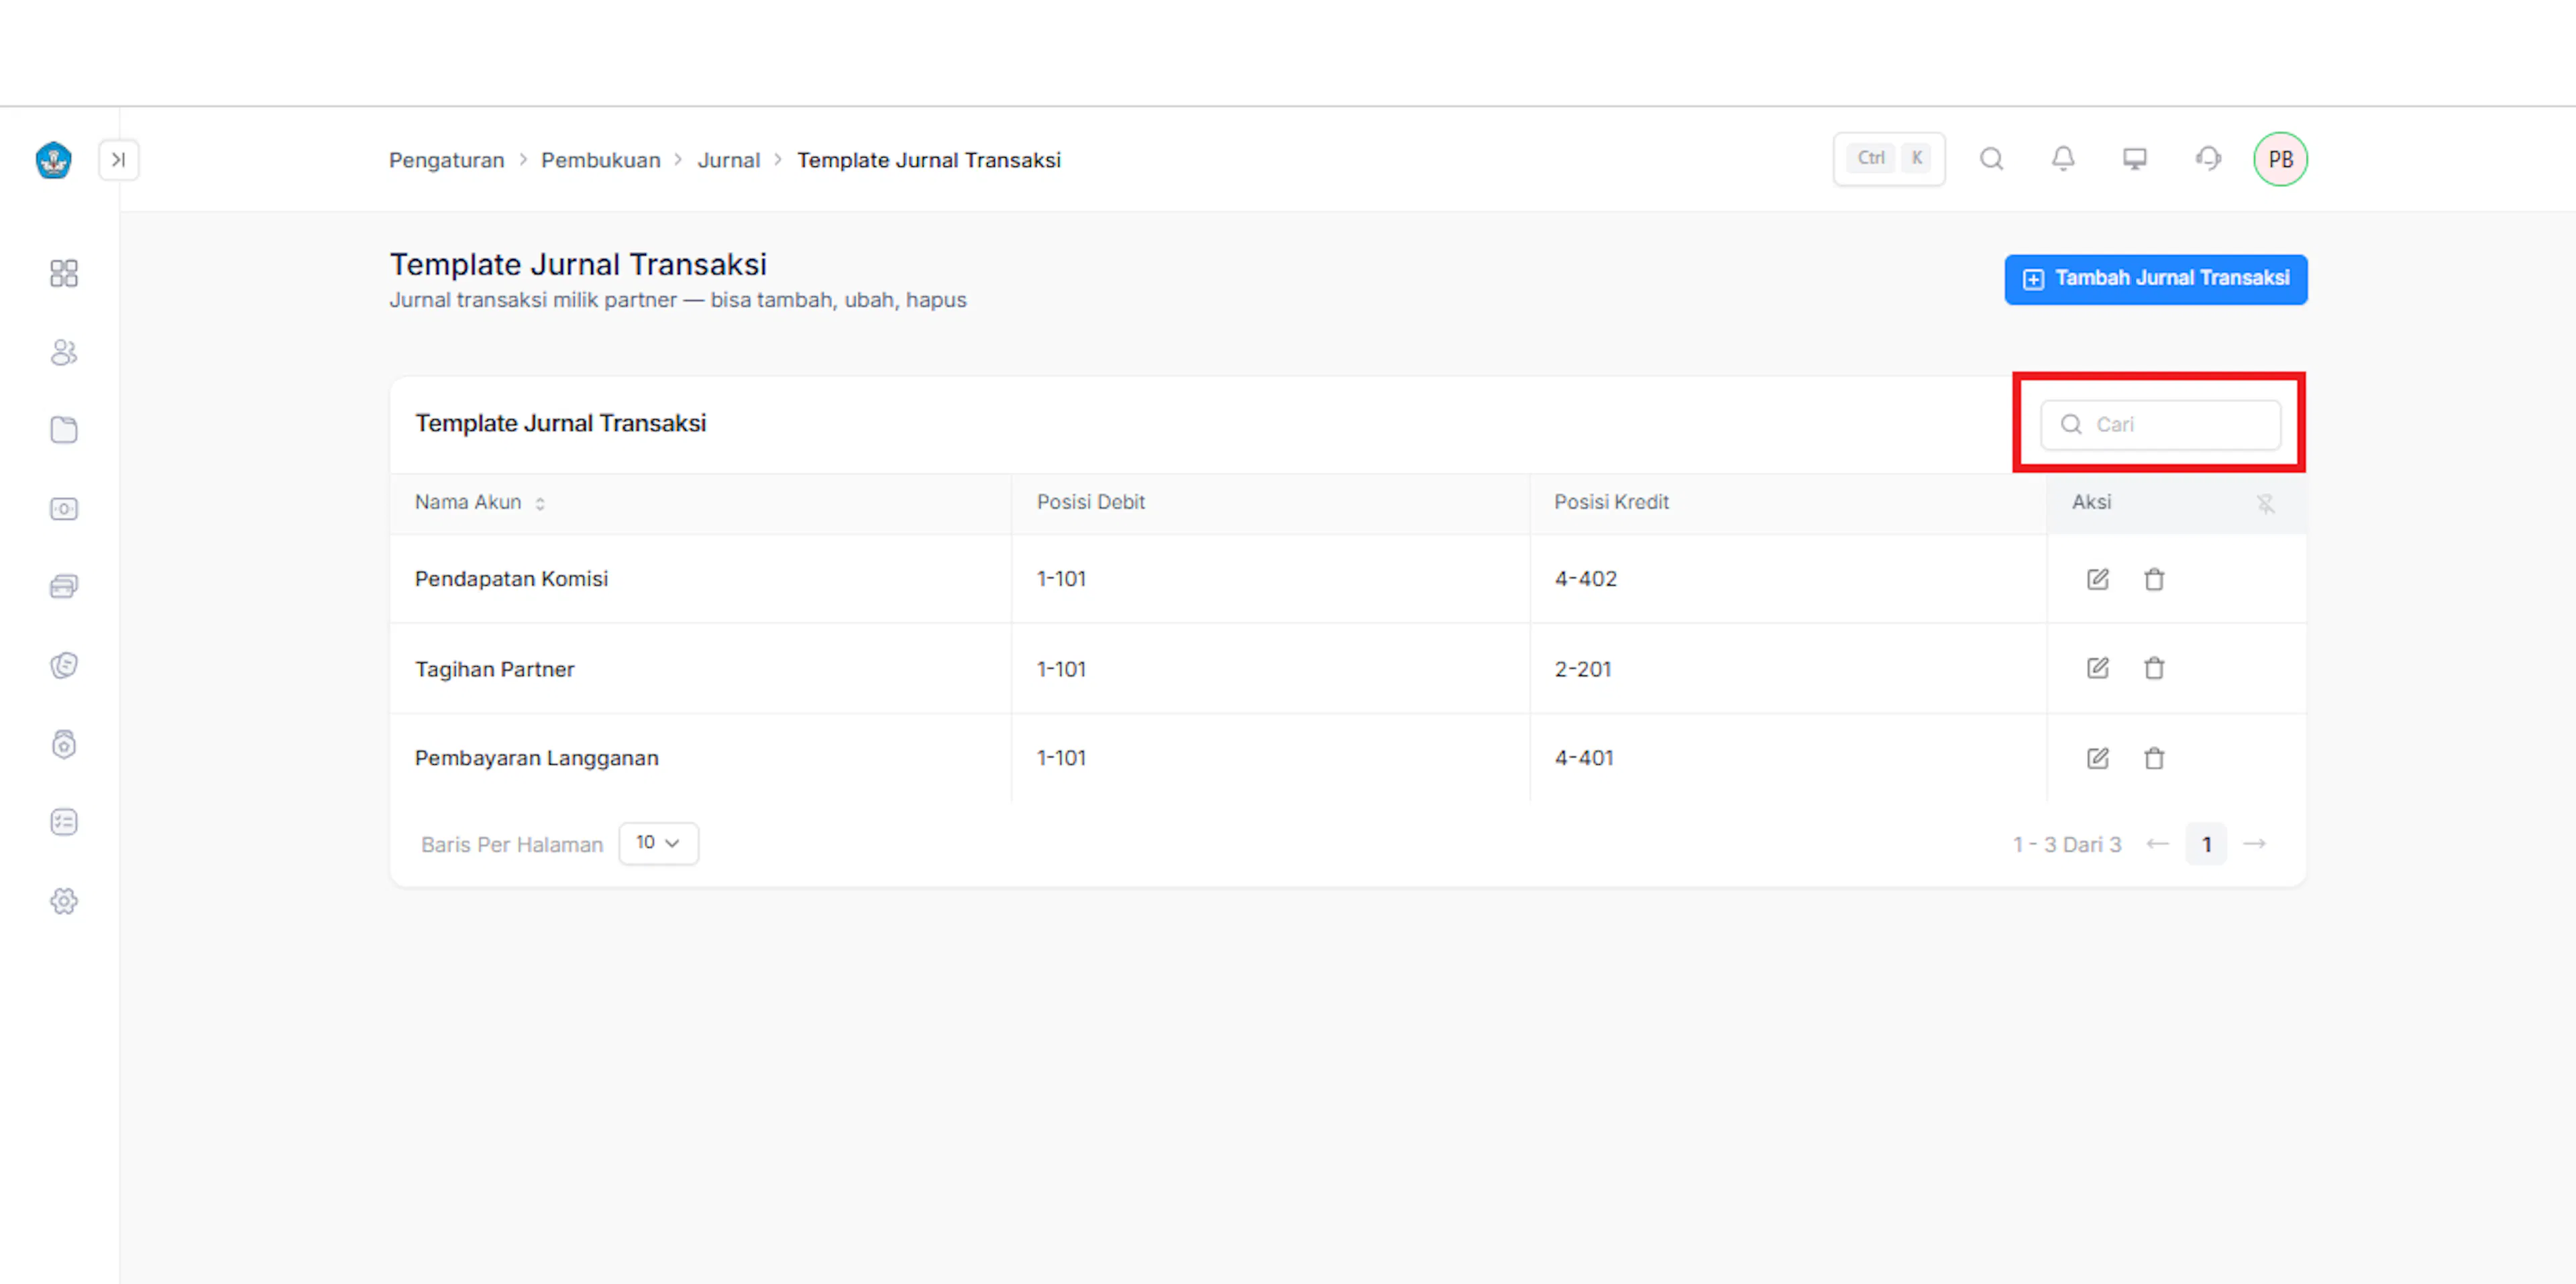The image size is (2576, 1284).
Task: Click the Template Jurnal Transaksi breadcrumb
Action: pyautogui.click(x=928, y=160)
